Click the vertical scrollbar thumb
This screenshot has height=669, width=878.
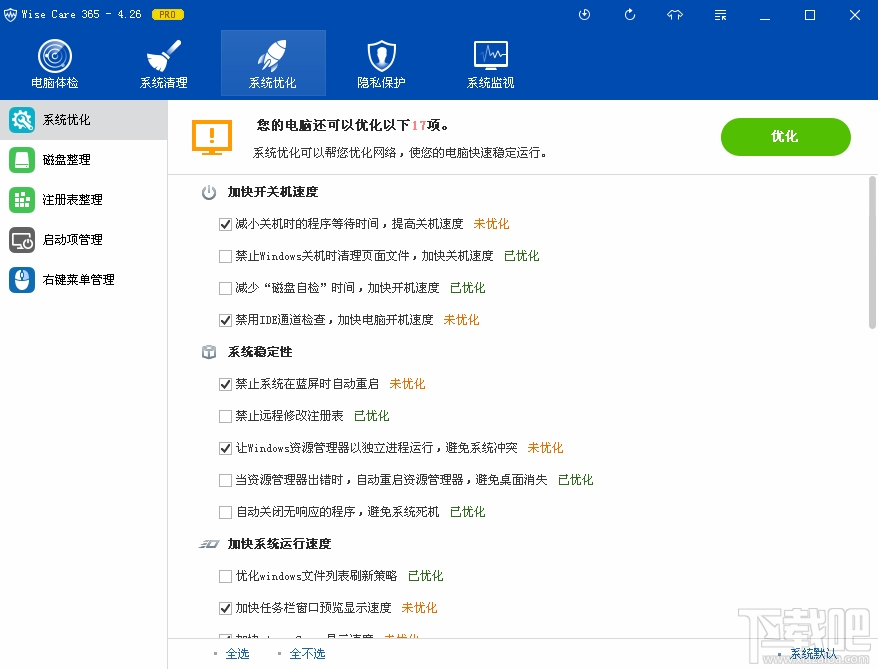[872, 252]
